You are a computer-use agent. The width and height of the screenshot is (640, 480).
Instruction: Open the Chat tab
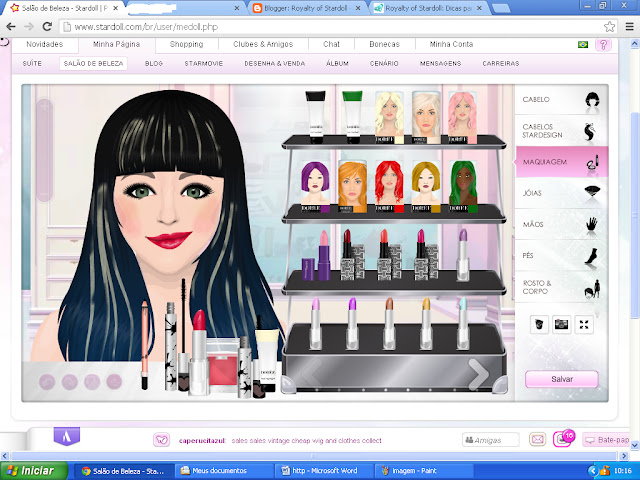pyautogui.click(x=331, y=44)
